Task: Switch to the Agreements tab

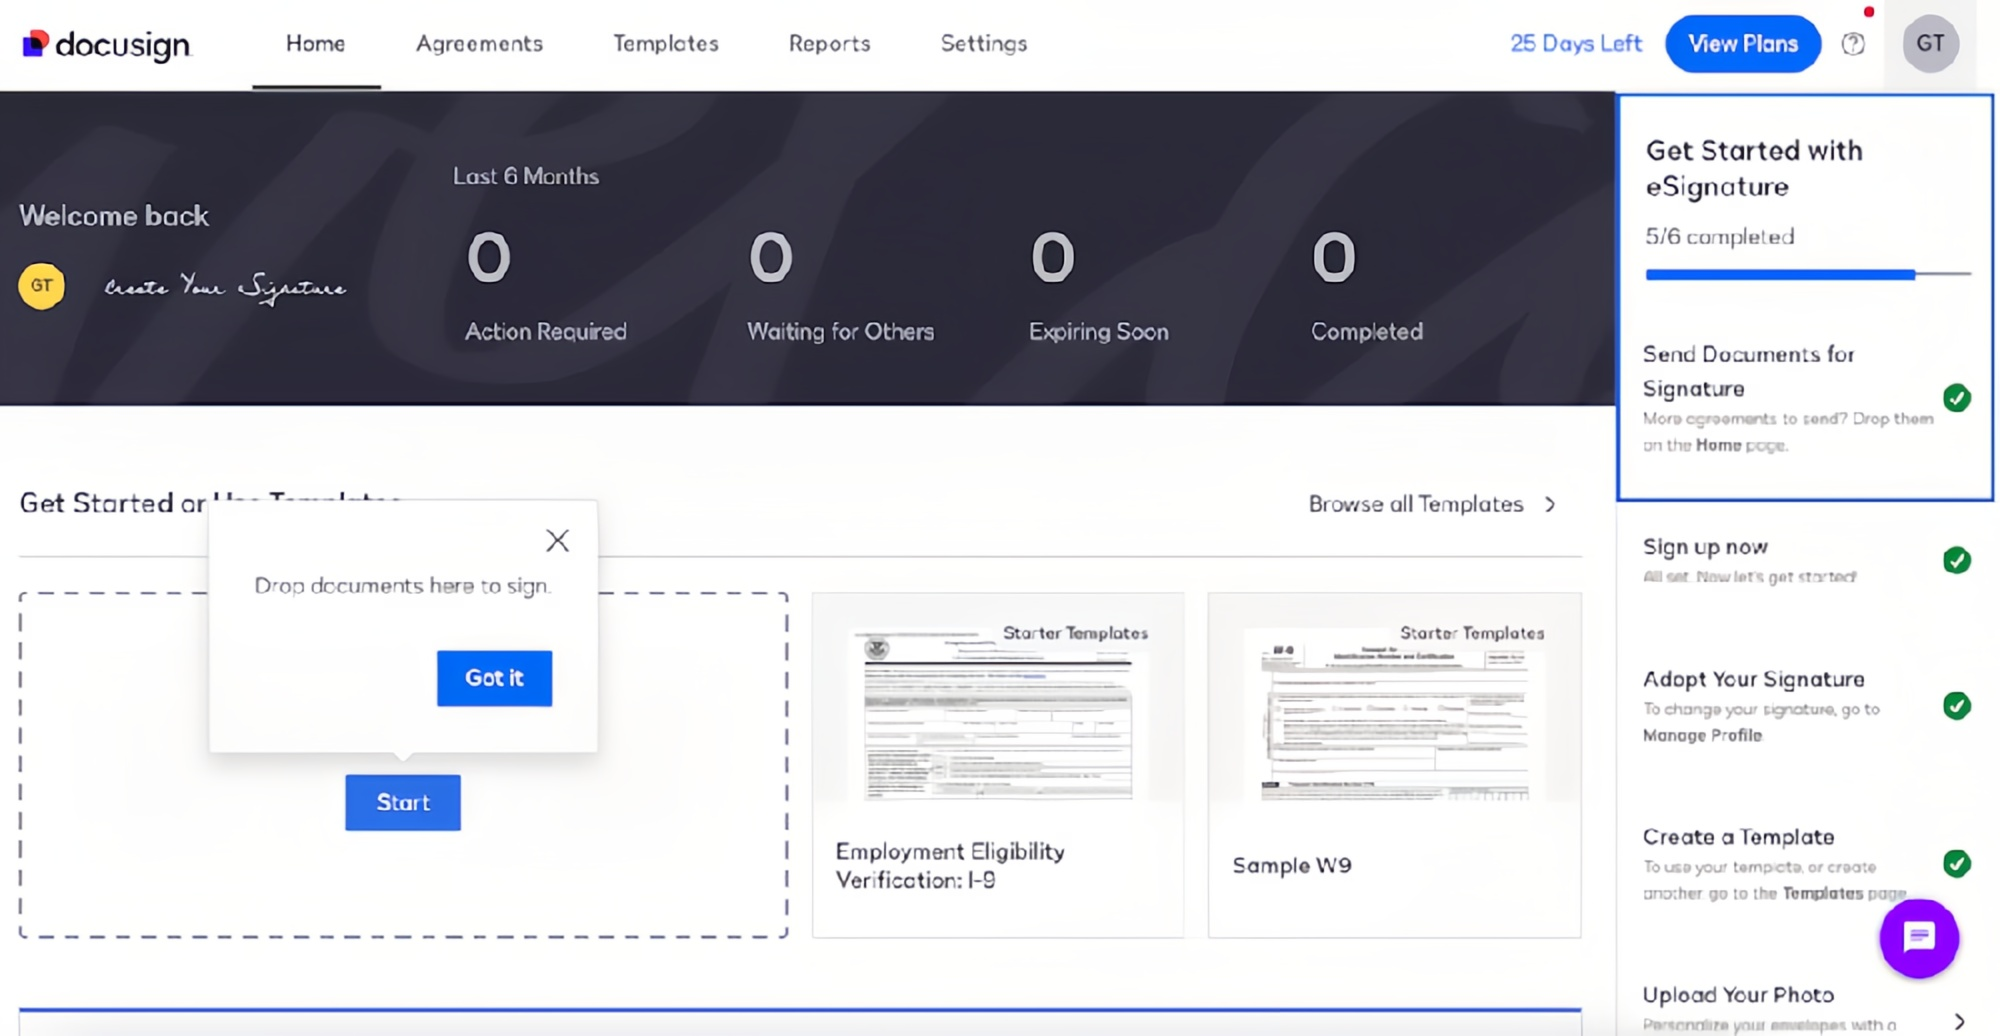Action: click(479, 44)
